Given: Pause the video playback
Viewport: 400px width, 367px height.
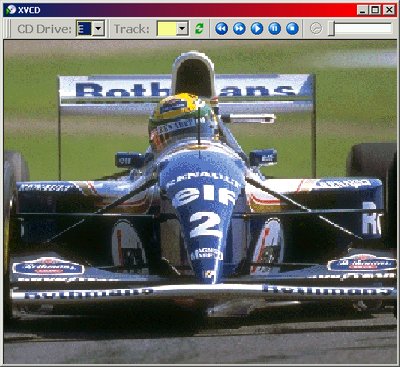Looking at the screenshot, I should tap(274, 29).
